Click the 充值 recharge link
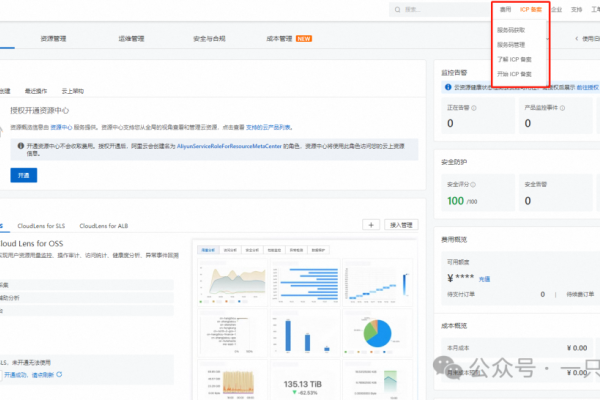The image size is (600, 400). [x=484, y=279]
